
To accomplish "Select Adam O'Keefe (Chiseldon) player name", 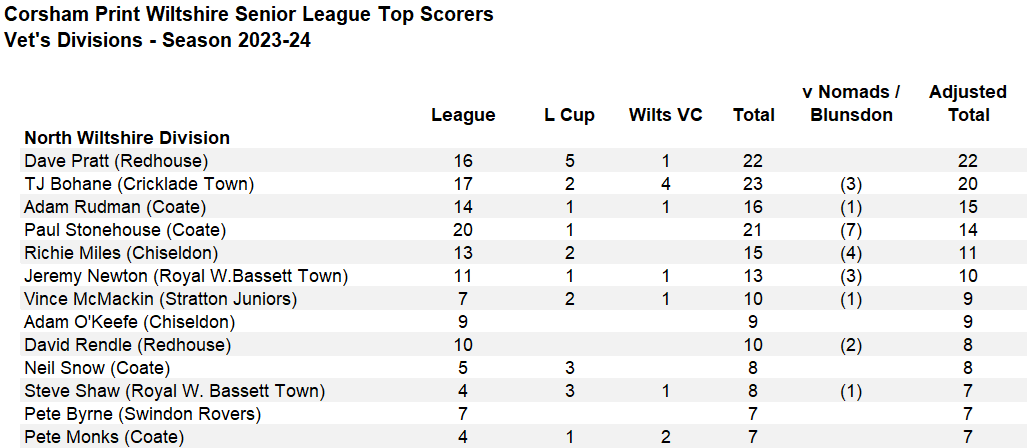I will click(130, 322).
